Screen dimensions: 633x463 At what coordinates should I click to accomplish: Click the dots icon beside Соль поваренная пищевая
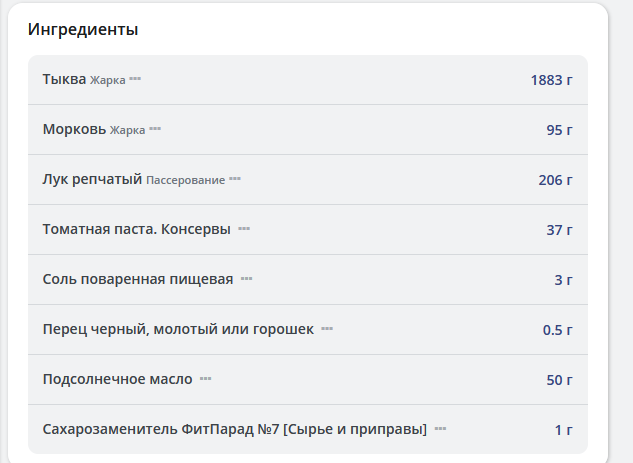(x=247, y=280)
